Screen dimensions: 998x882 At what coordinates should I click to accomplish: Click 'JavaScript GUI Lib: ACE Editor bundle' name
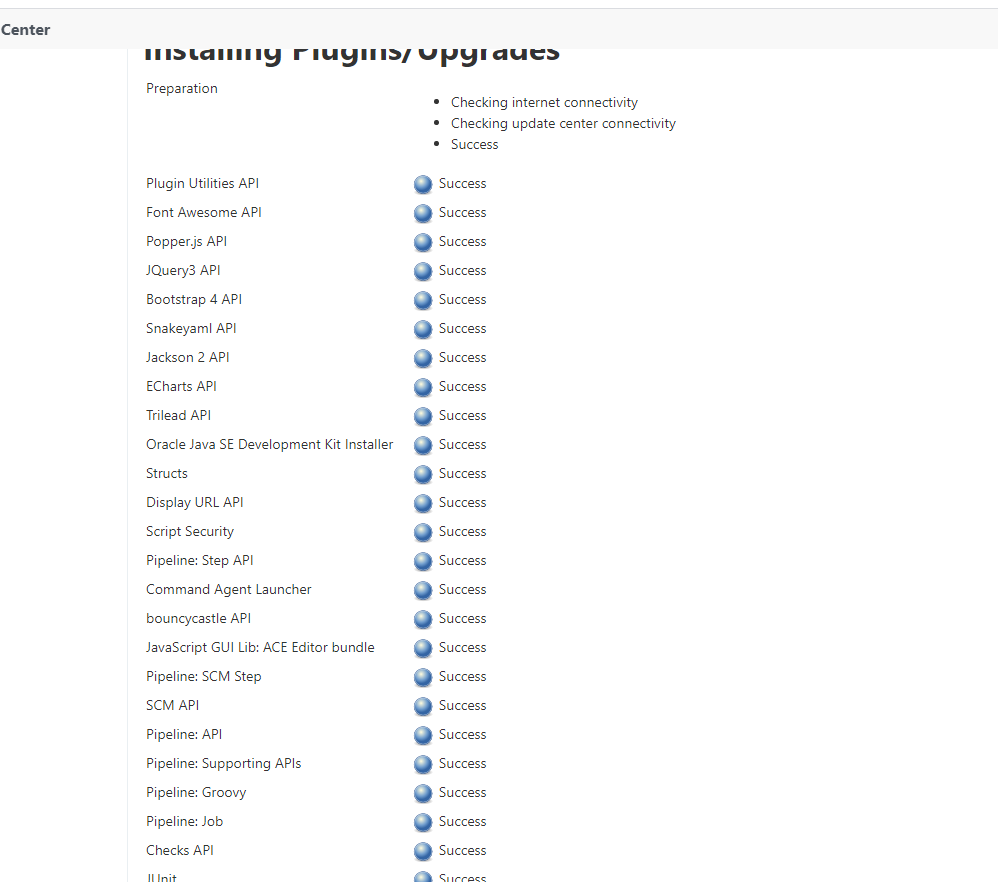tap(260, 647)
